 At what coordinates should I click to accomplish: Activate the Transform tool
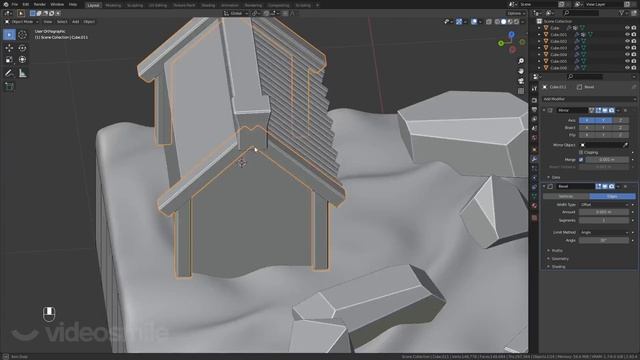click(x=22, y=60)
